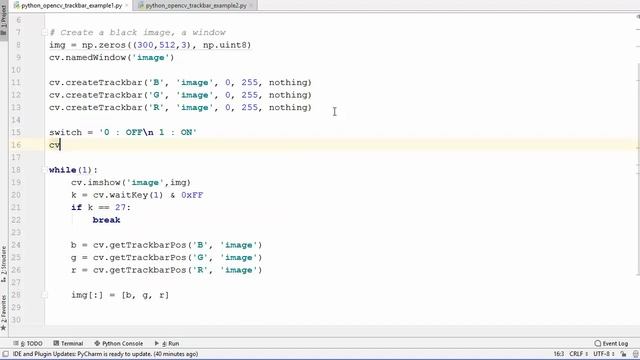Change CRLF line separator setting
The image size is (640, 360).
pyautogui.click(x=578, y=354)
